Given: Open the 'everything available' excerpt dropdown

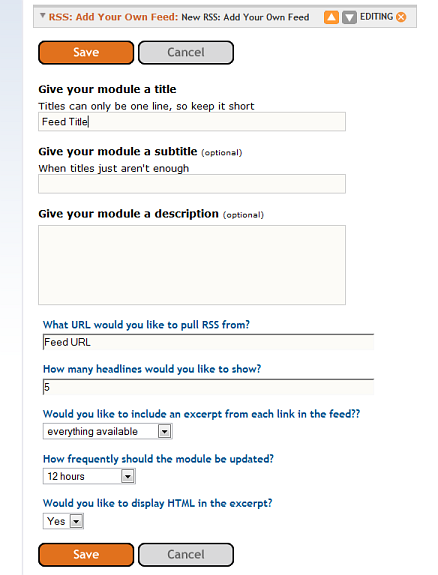Looking at the screenshot, I should pos(107,431).
